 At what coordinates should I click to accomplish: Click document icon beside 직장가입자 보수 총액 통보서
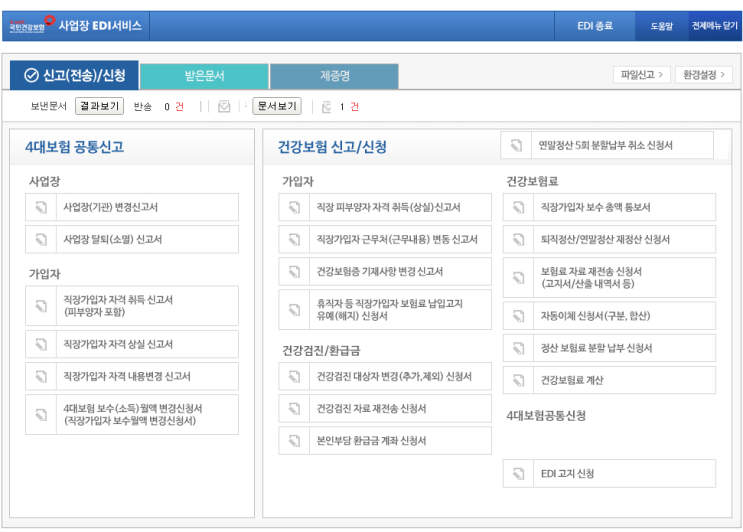pyautogui.click(x=518, y=207)
